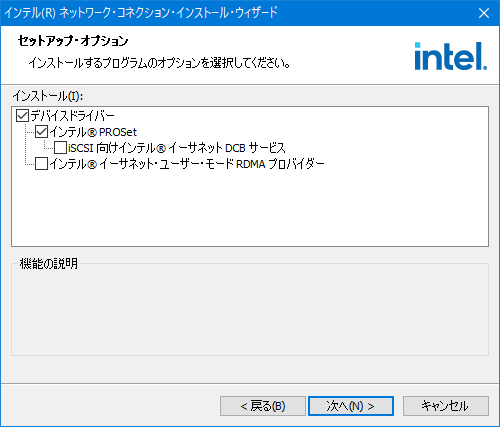This screenshot has height=427, width=500.
Task: Go back with the 戻る(B) button
Action: coord(263,406)
